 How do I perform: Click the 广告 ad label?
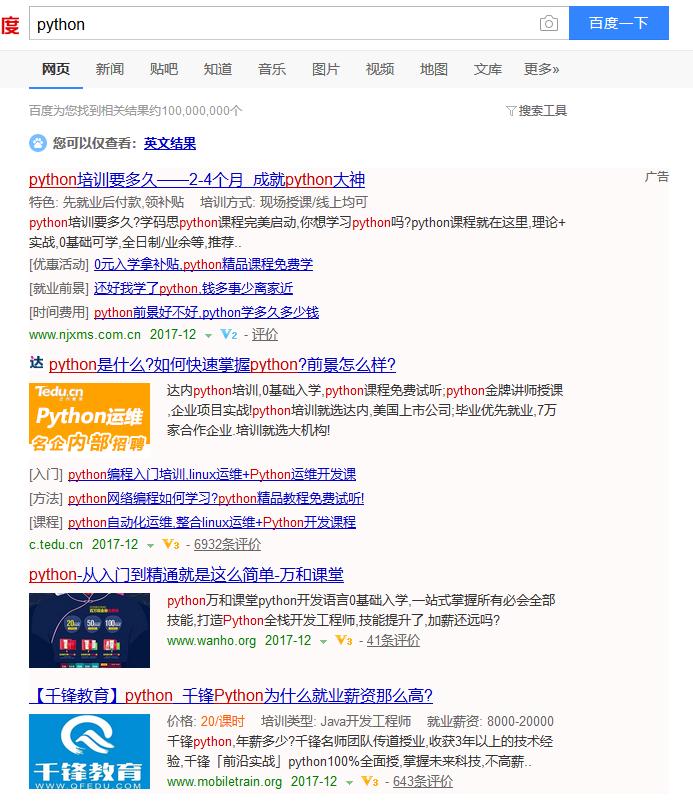coord(656,177)
